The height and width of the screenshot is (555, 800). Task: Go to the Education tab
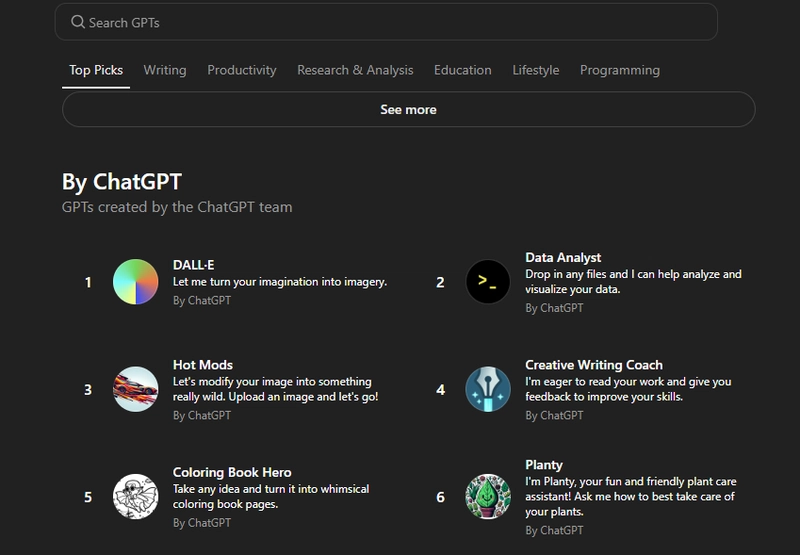pos(463,70)
